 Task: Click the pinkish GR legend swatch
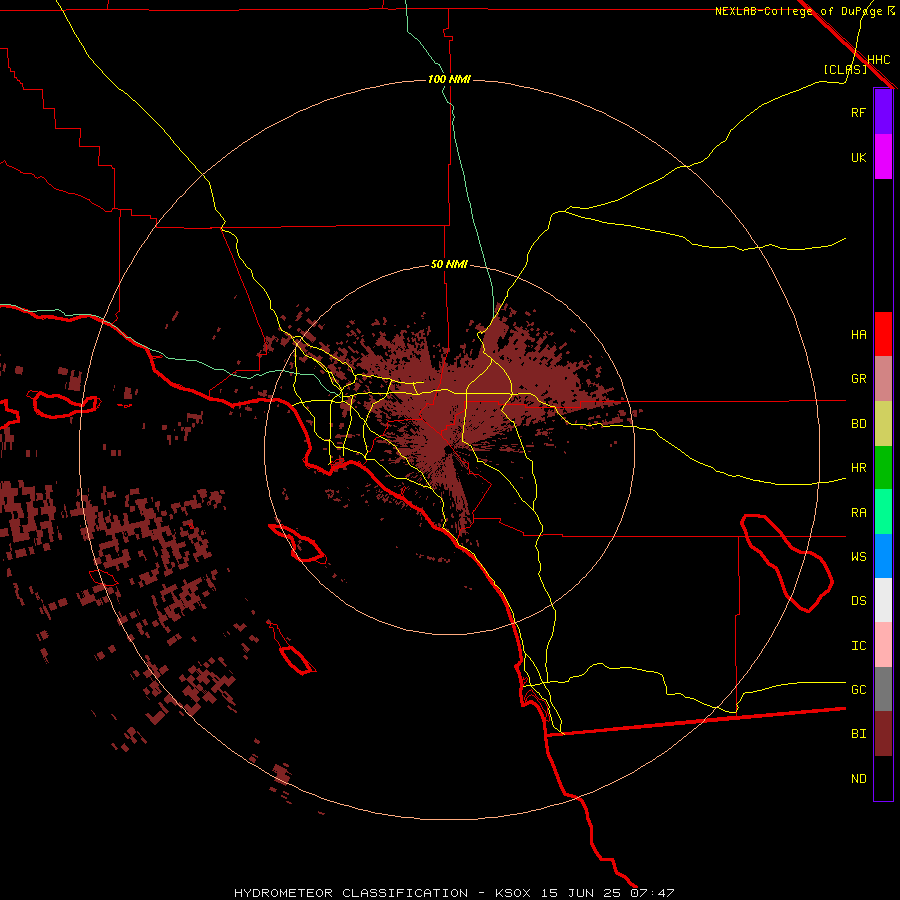883,379
